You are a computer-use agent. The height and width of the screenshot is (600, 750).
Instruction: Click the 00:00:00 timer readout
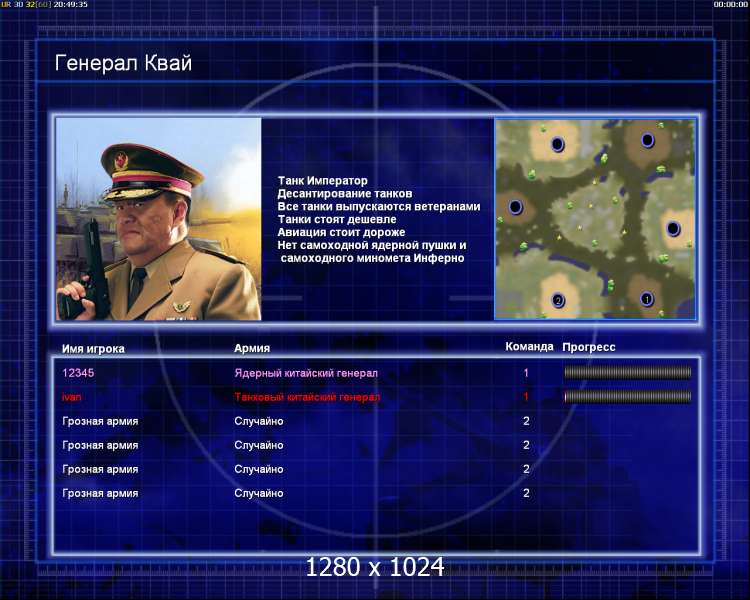[x=730, y=4]
